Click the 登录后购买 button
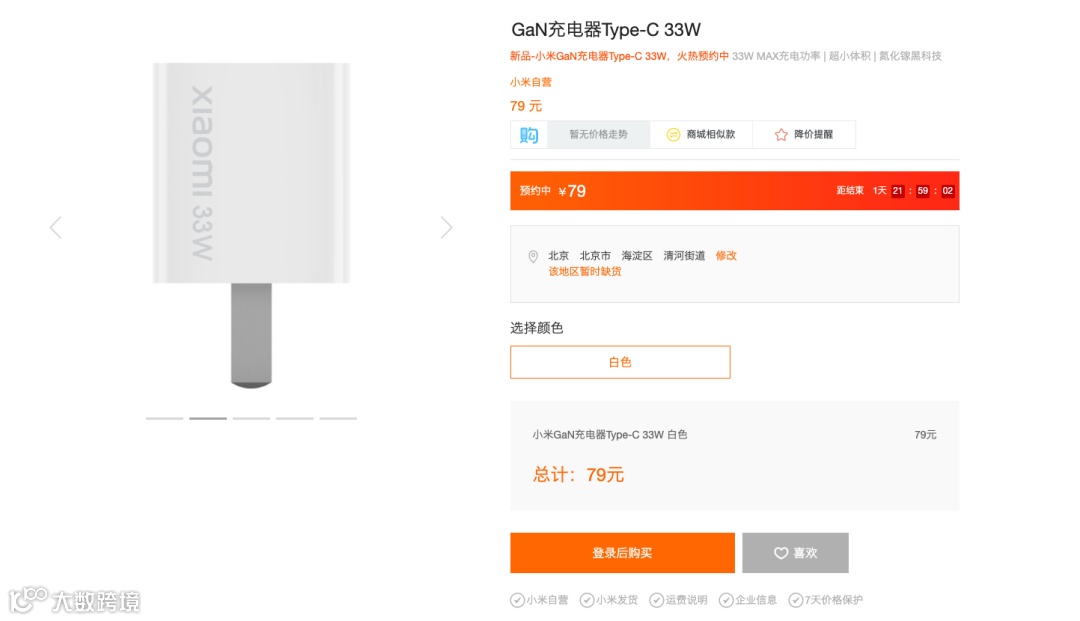The image size is (1080, 621). pos(622,553)
